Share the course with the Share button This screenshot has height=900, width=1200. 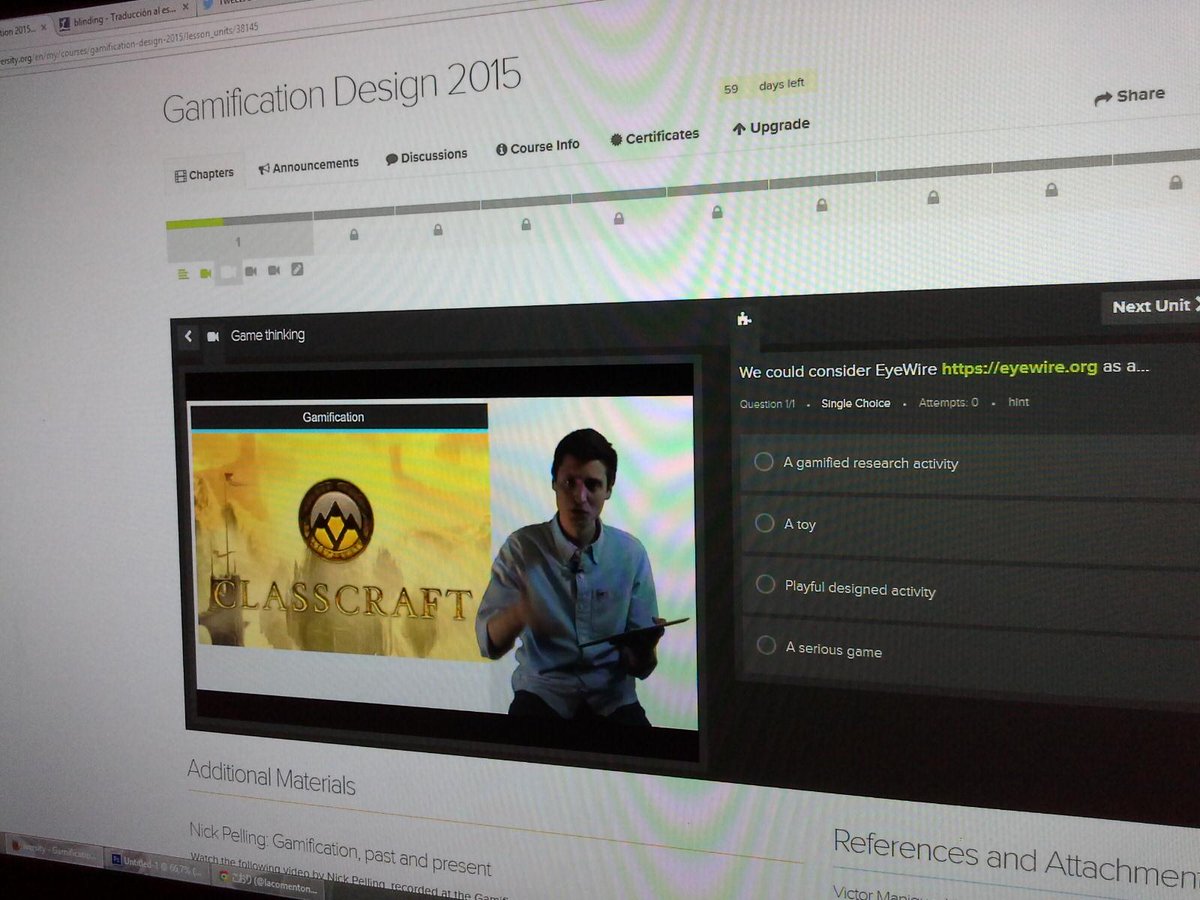click(1129, 96)
